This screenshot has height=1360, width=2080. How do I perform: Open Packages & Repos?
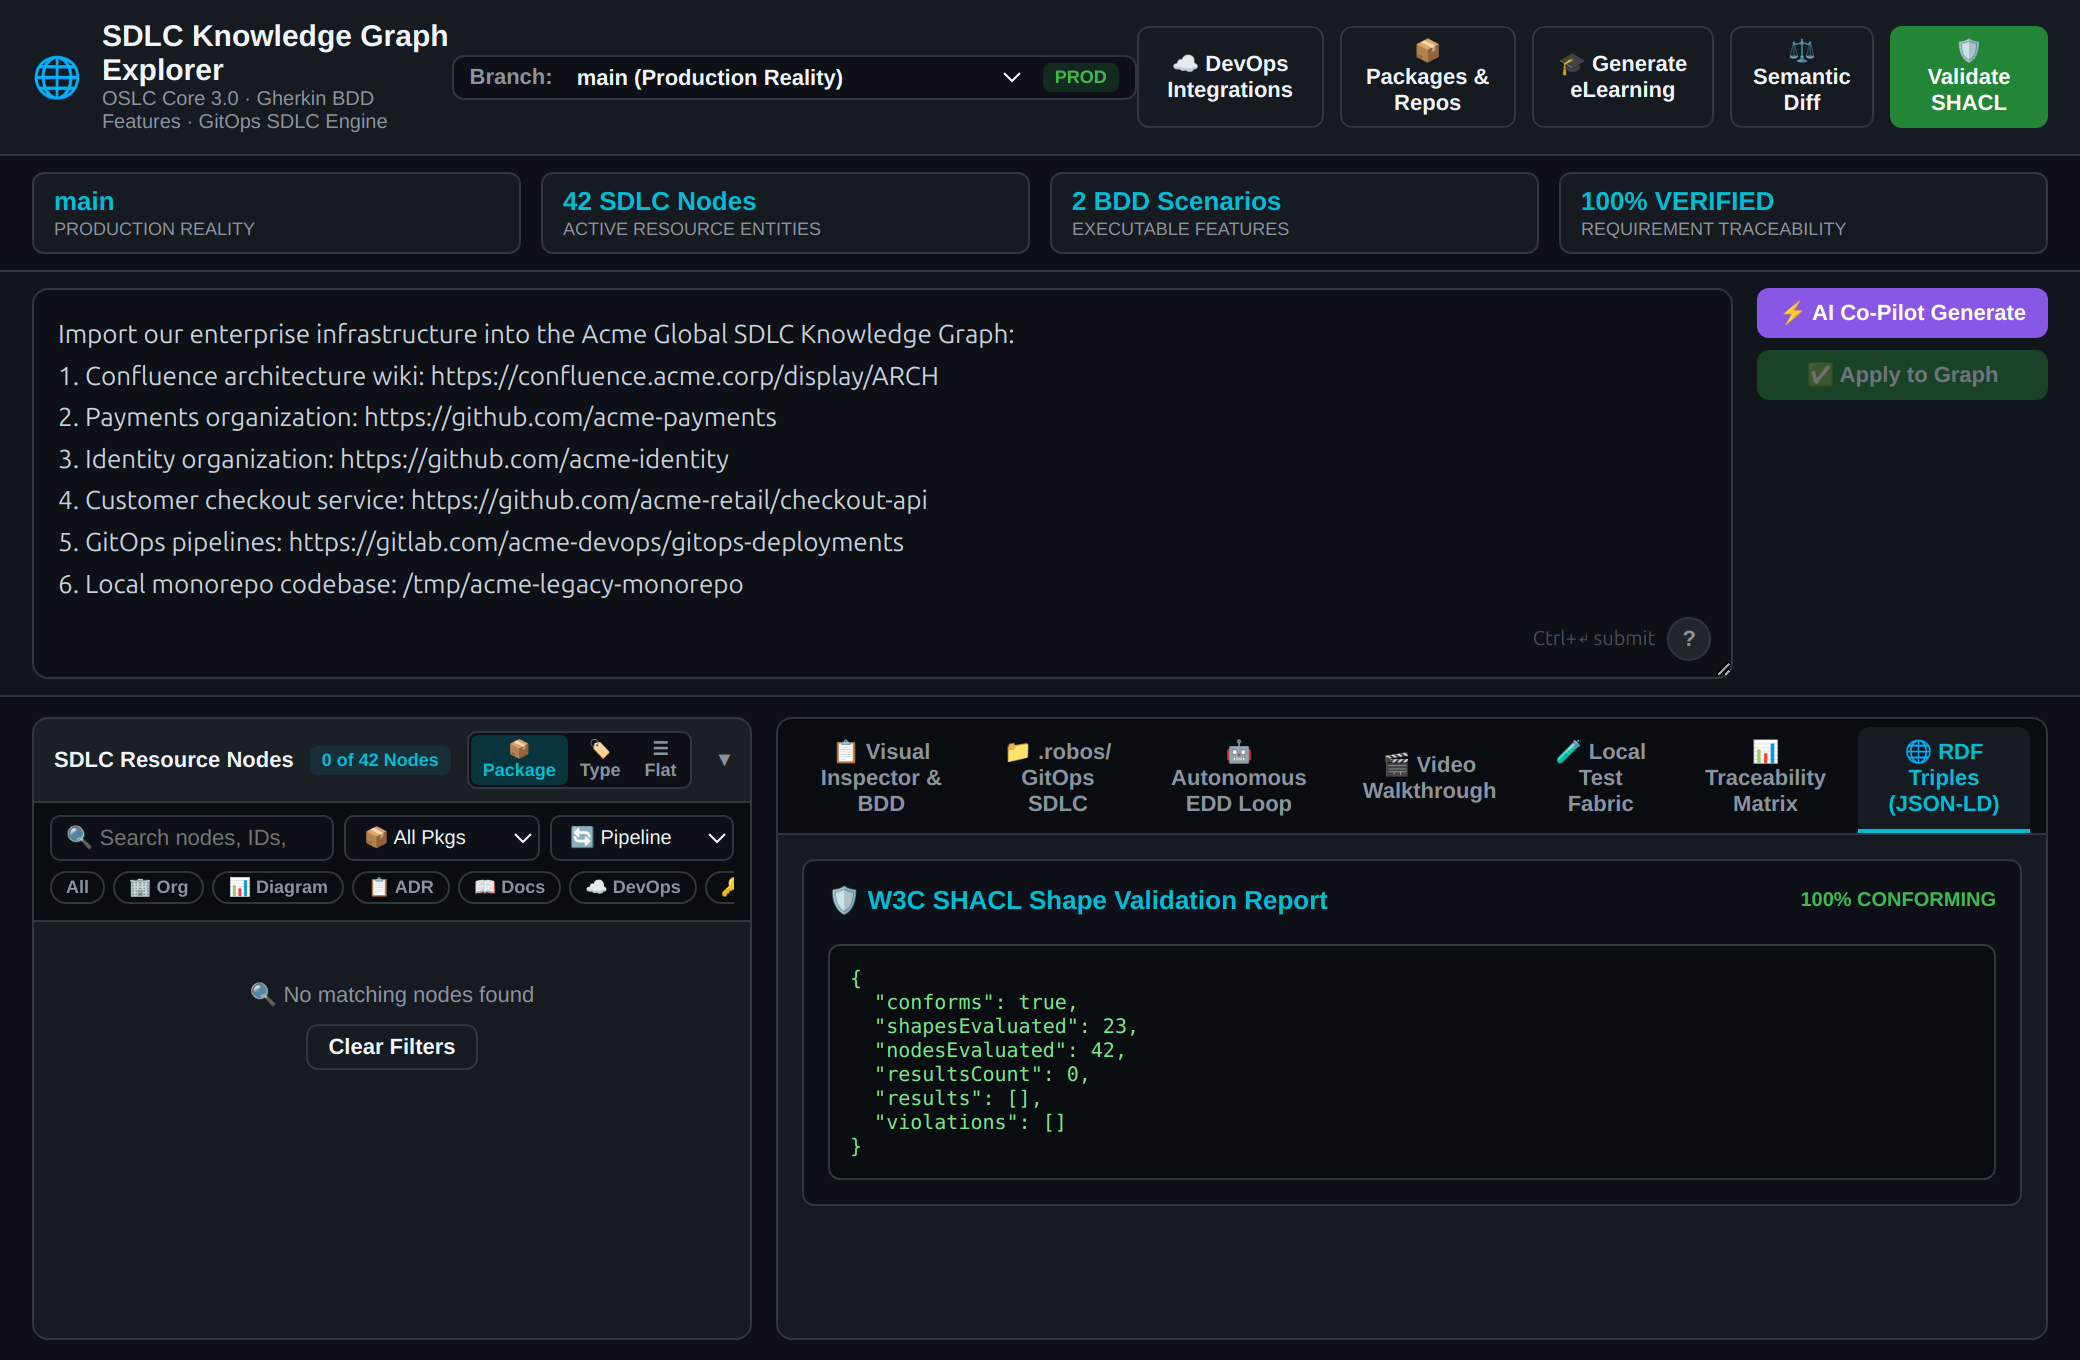[x=1427, y=77]
